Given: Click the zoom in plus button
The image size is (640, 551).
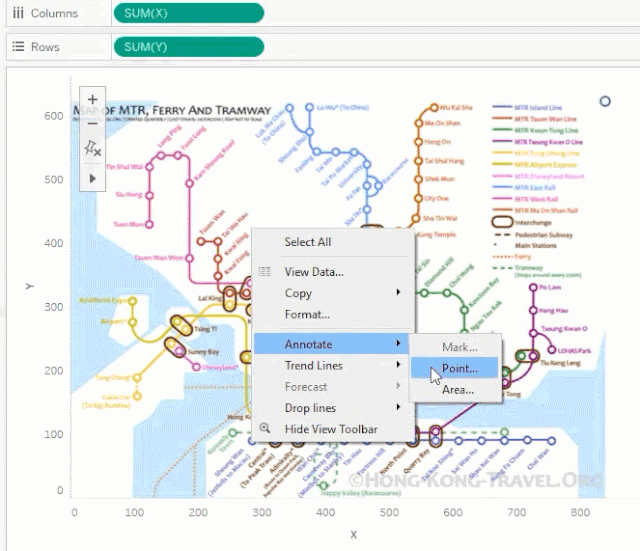Looking at the screenshot, I should pyautogui.click(x=93, y=99).
